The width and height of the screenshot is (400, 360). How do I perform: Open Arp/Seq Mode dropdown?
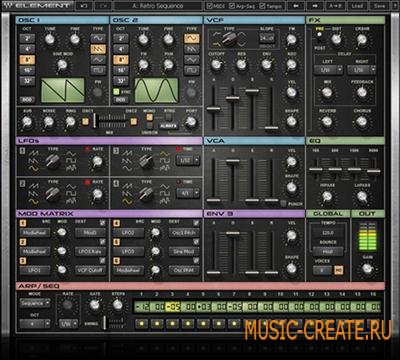[35, 303]
